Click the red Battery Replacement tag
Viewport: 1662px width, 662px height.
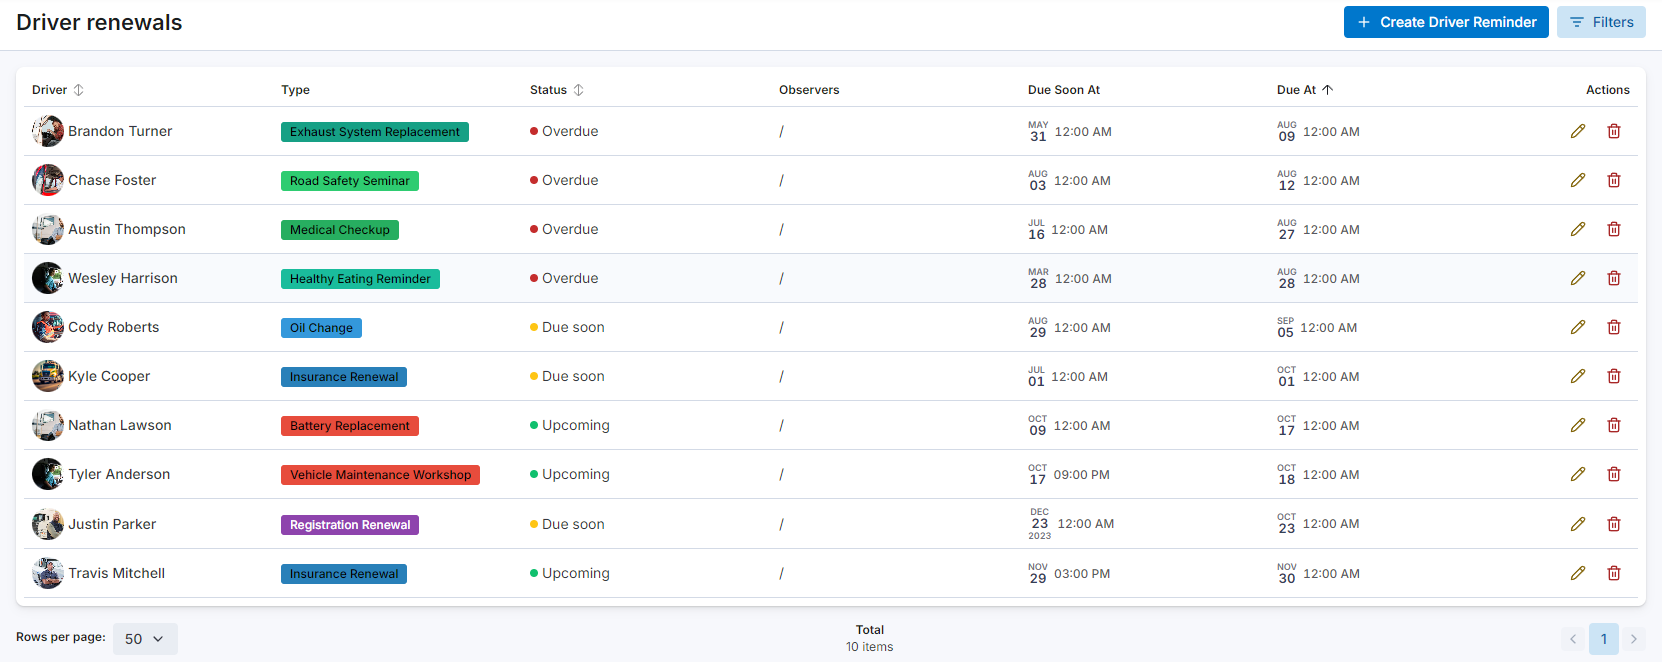click(x=349, y=426)
